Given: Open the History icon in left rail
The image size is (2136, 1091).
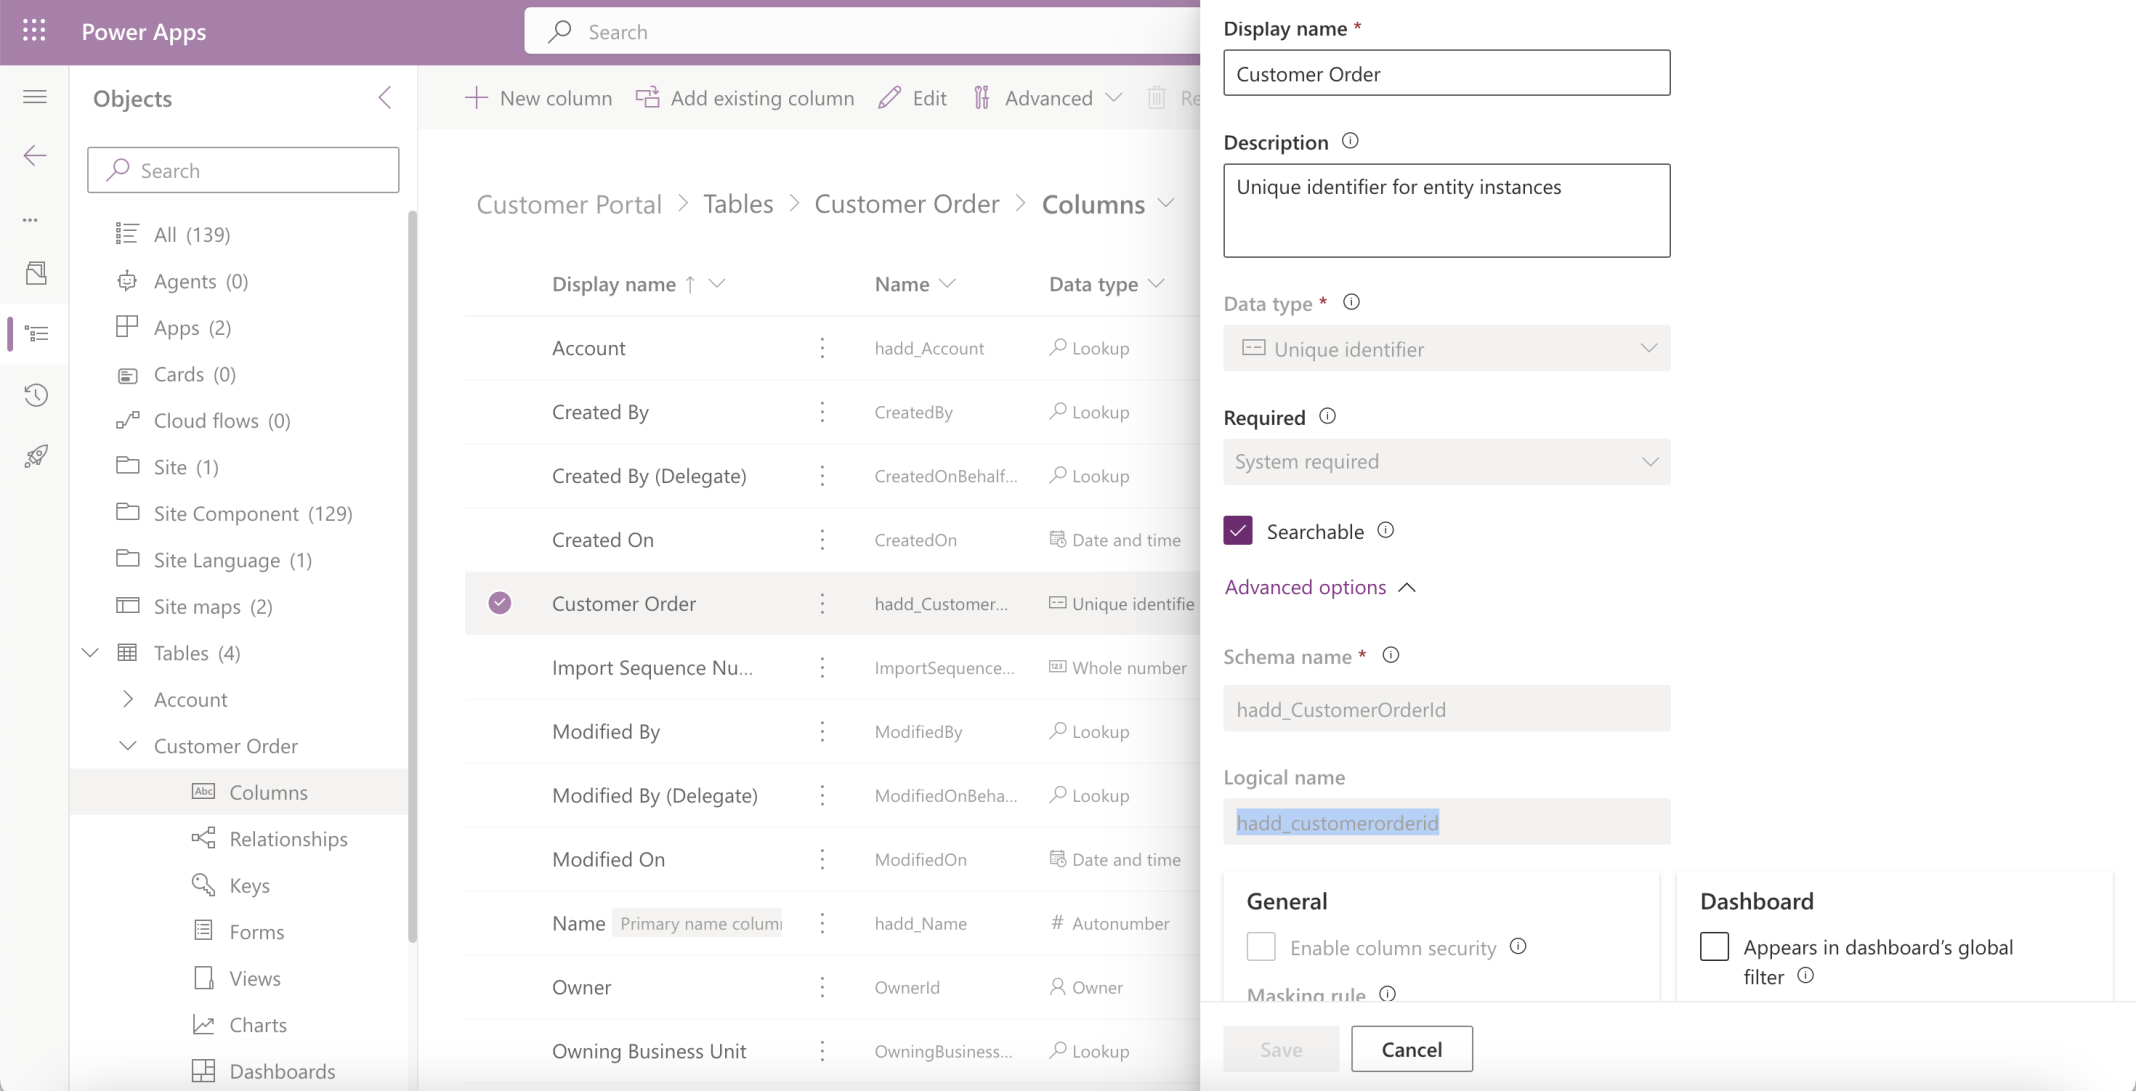Looking at the screenshot, I should (x=36, y=395).
